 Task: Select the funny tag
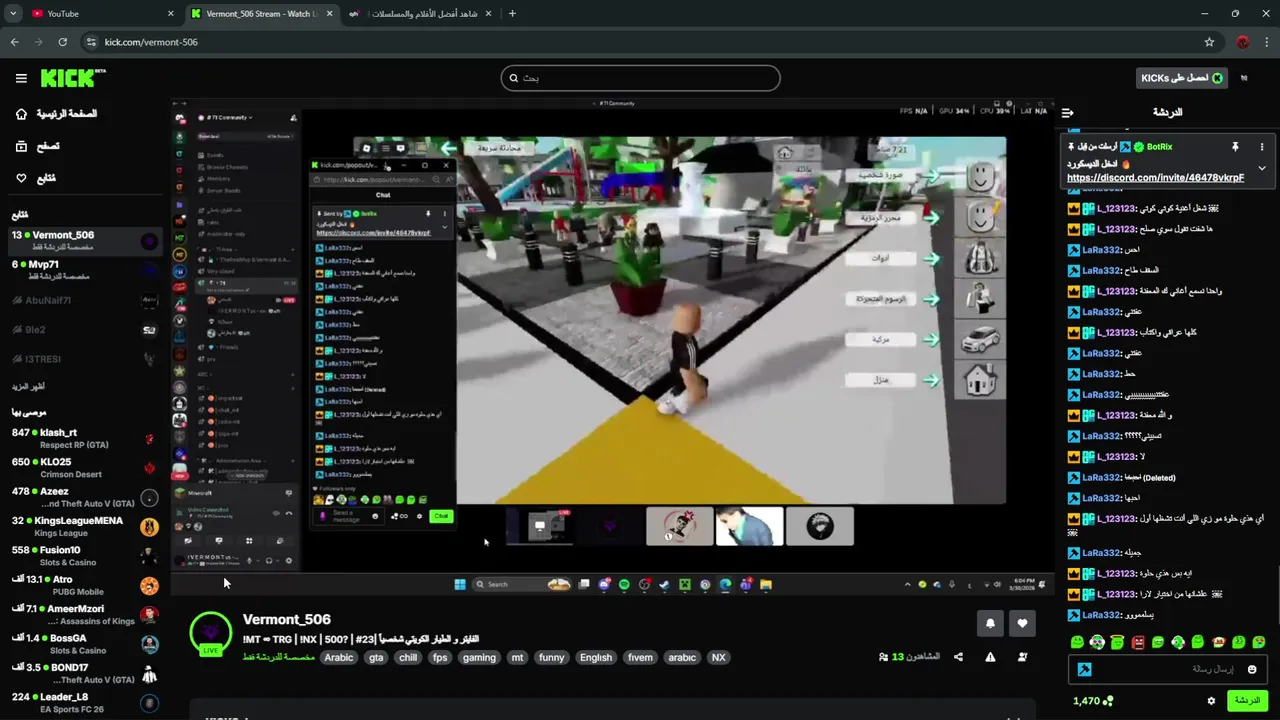click(x=551, y=657)
